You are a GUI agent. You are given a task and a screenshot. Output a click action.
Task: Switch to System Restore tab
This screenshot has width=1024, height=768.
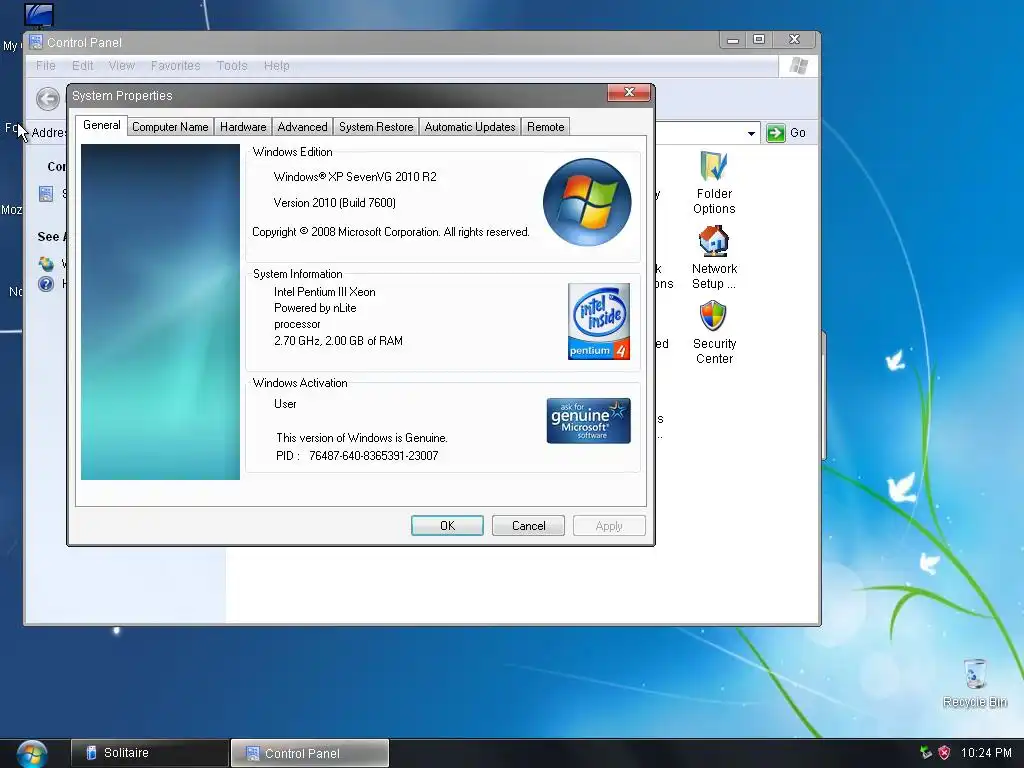(376, 127)
